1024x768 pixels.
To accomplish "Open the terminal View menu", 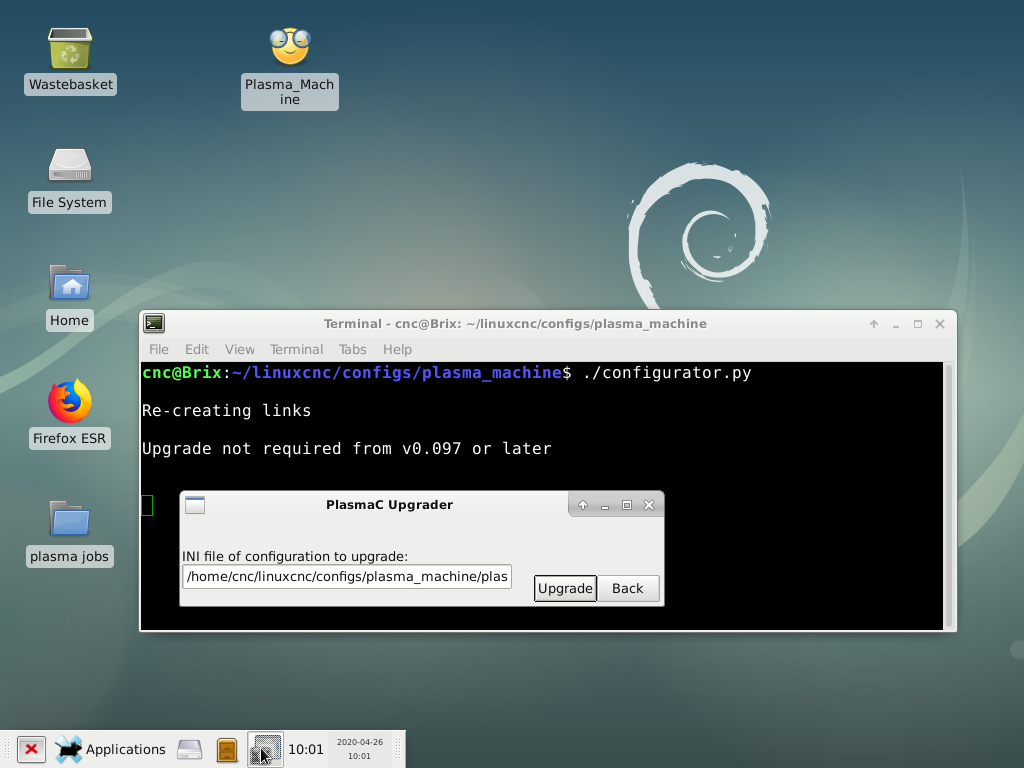I will (x=239, y=349).
